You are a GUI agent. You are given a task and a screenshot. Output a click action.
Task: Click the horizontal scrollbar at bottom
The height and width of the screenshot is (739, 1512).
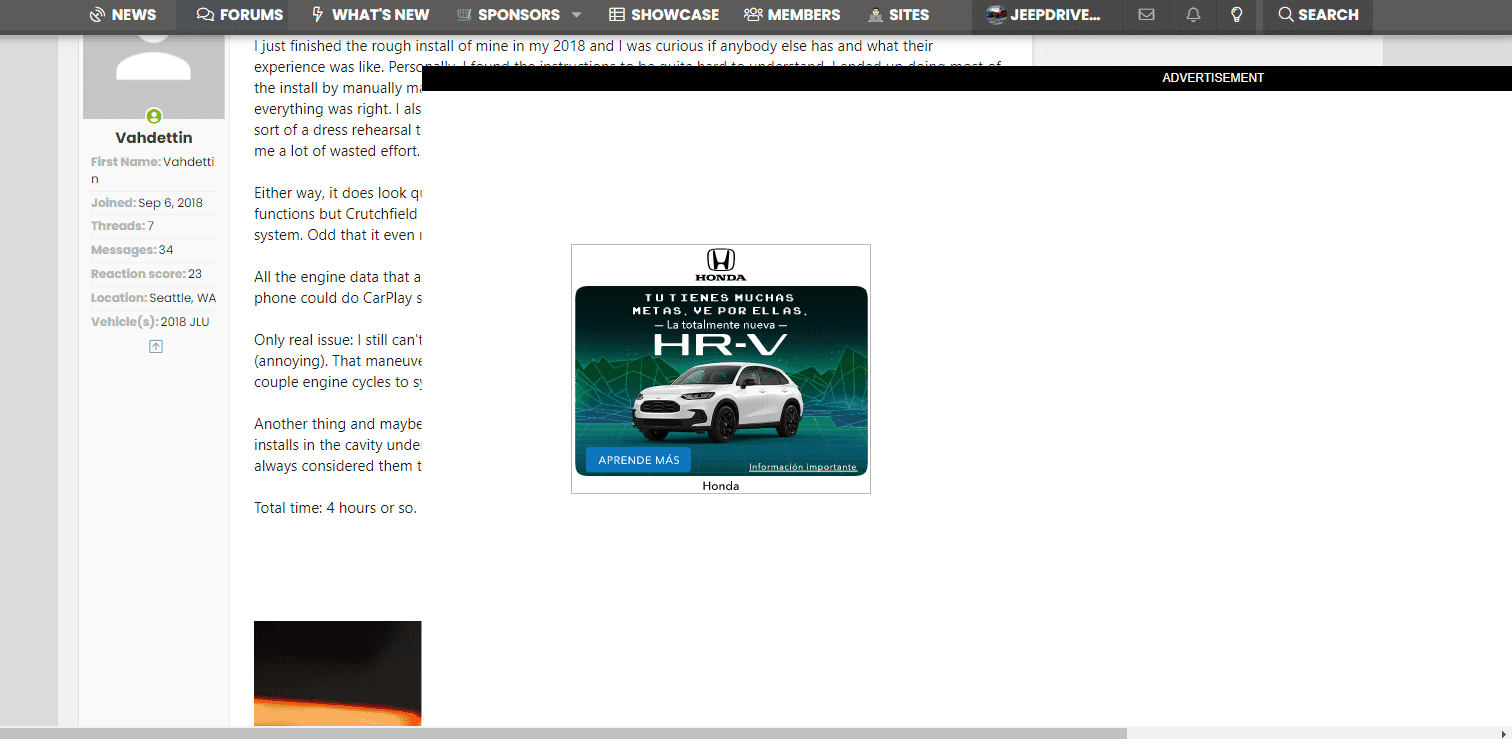[x=563, y=733]
